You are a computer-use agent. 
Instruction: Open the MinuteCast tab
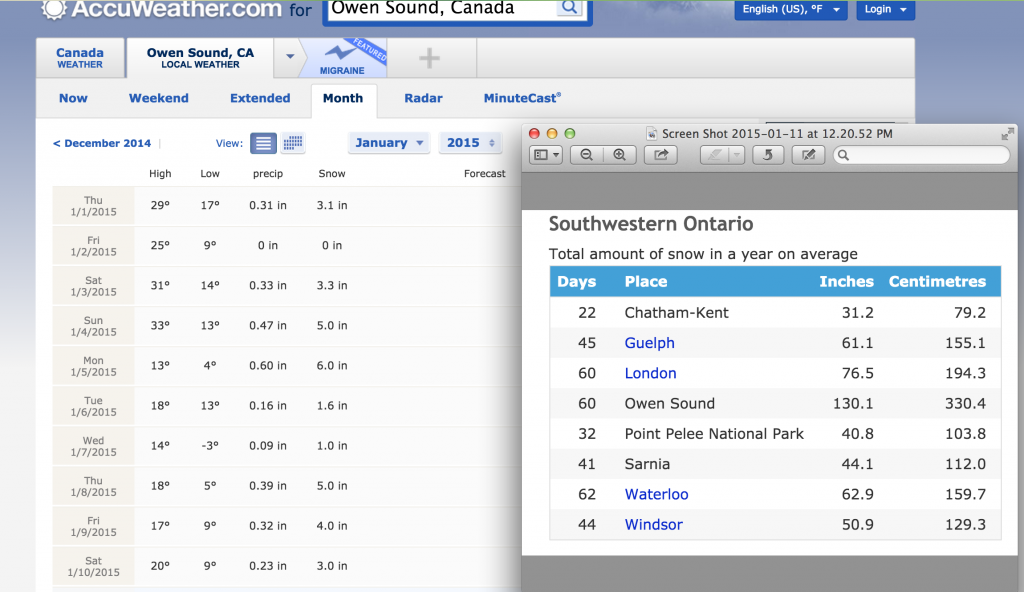tap(522, 98)
